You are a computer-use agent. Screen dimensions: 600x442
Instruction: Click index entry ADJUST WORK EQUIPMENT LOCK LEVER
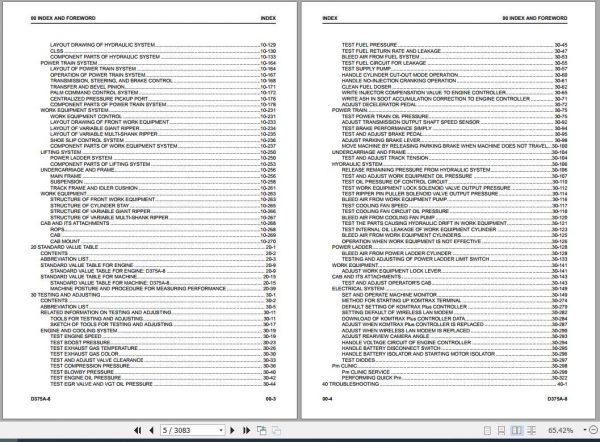point(391,271)
